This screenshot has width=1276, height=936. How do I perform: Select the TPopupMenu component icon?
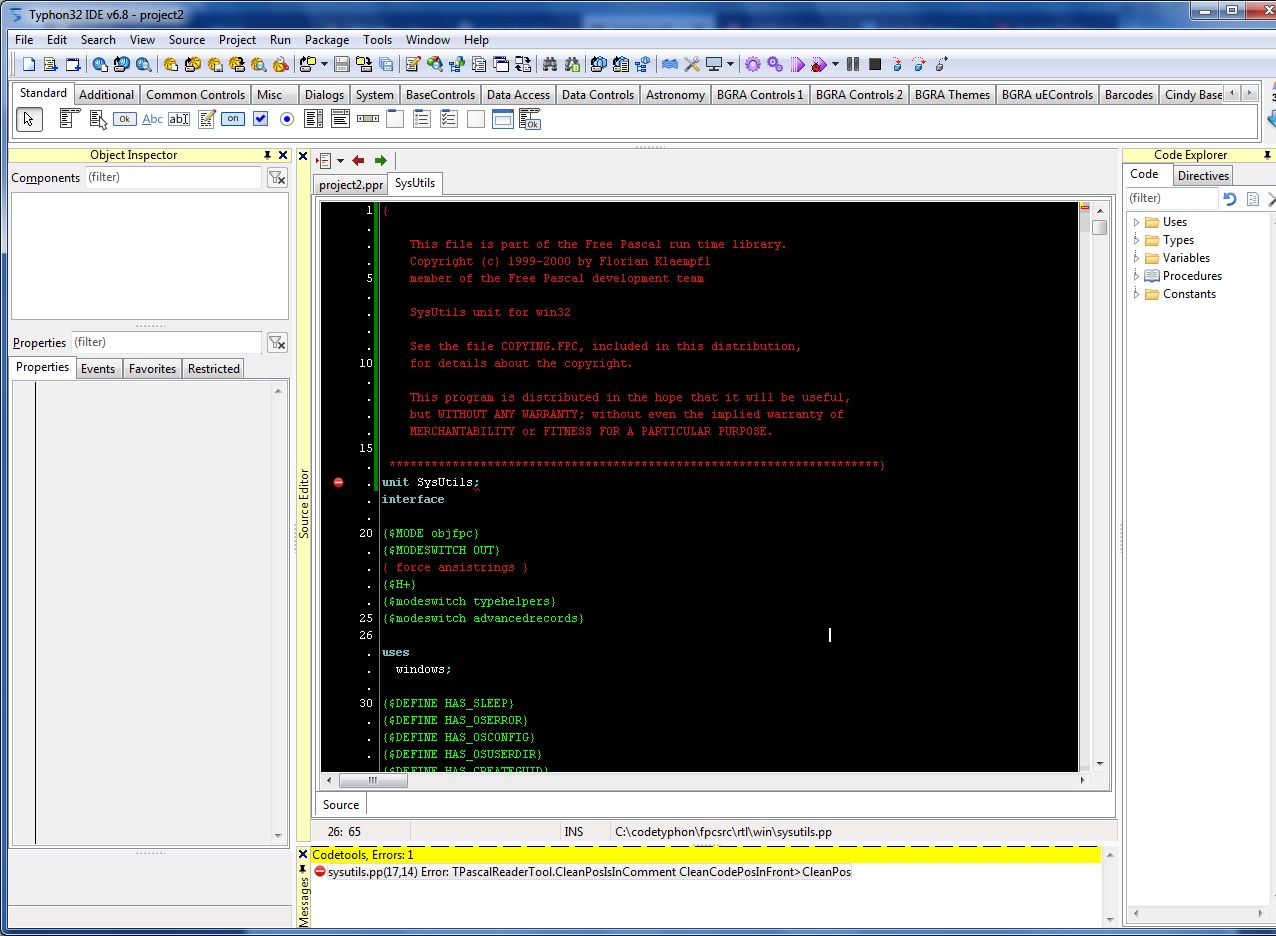98,119
